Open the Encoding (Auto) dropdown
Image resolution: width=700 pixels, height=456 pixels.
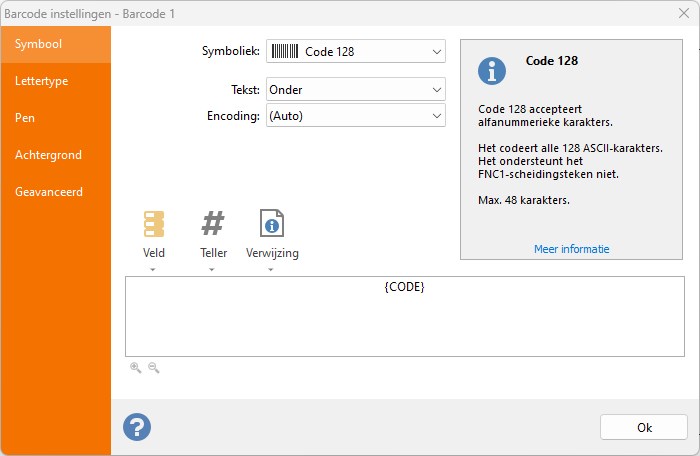[356, 116]
